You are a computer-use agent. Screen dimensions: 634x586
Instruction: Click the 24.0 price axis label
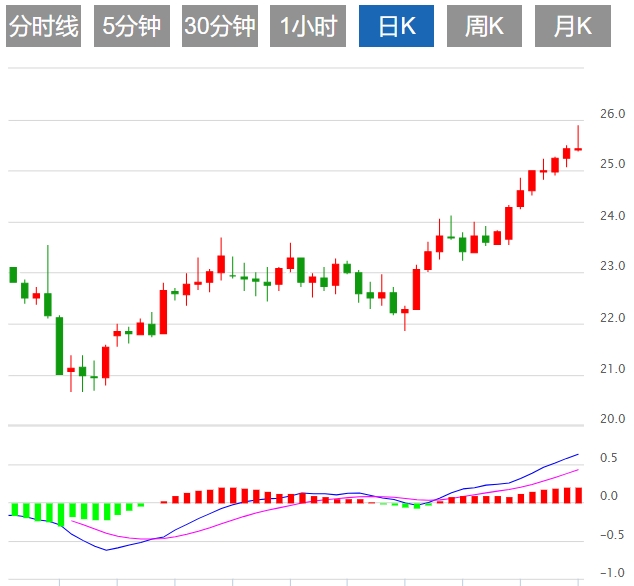pos(613,216)
